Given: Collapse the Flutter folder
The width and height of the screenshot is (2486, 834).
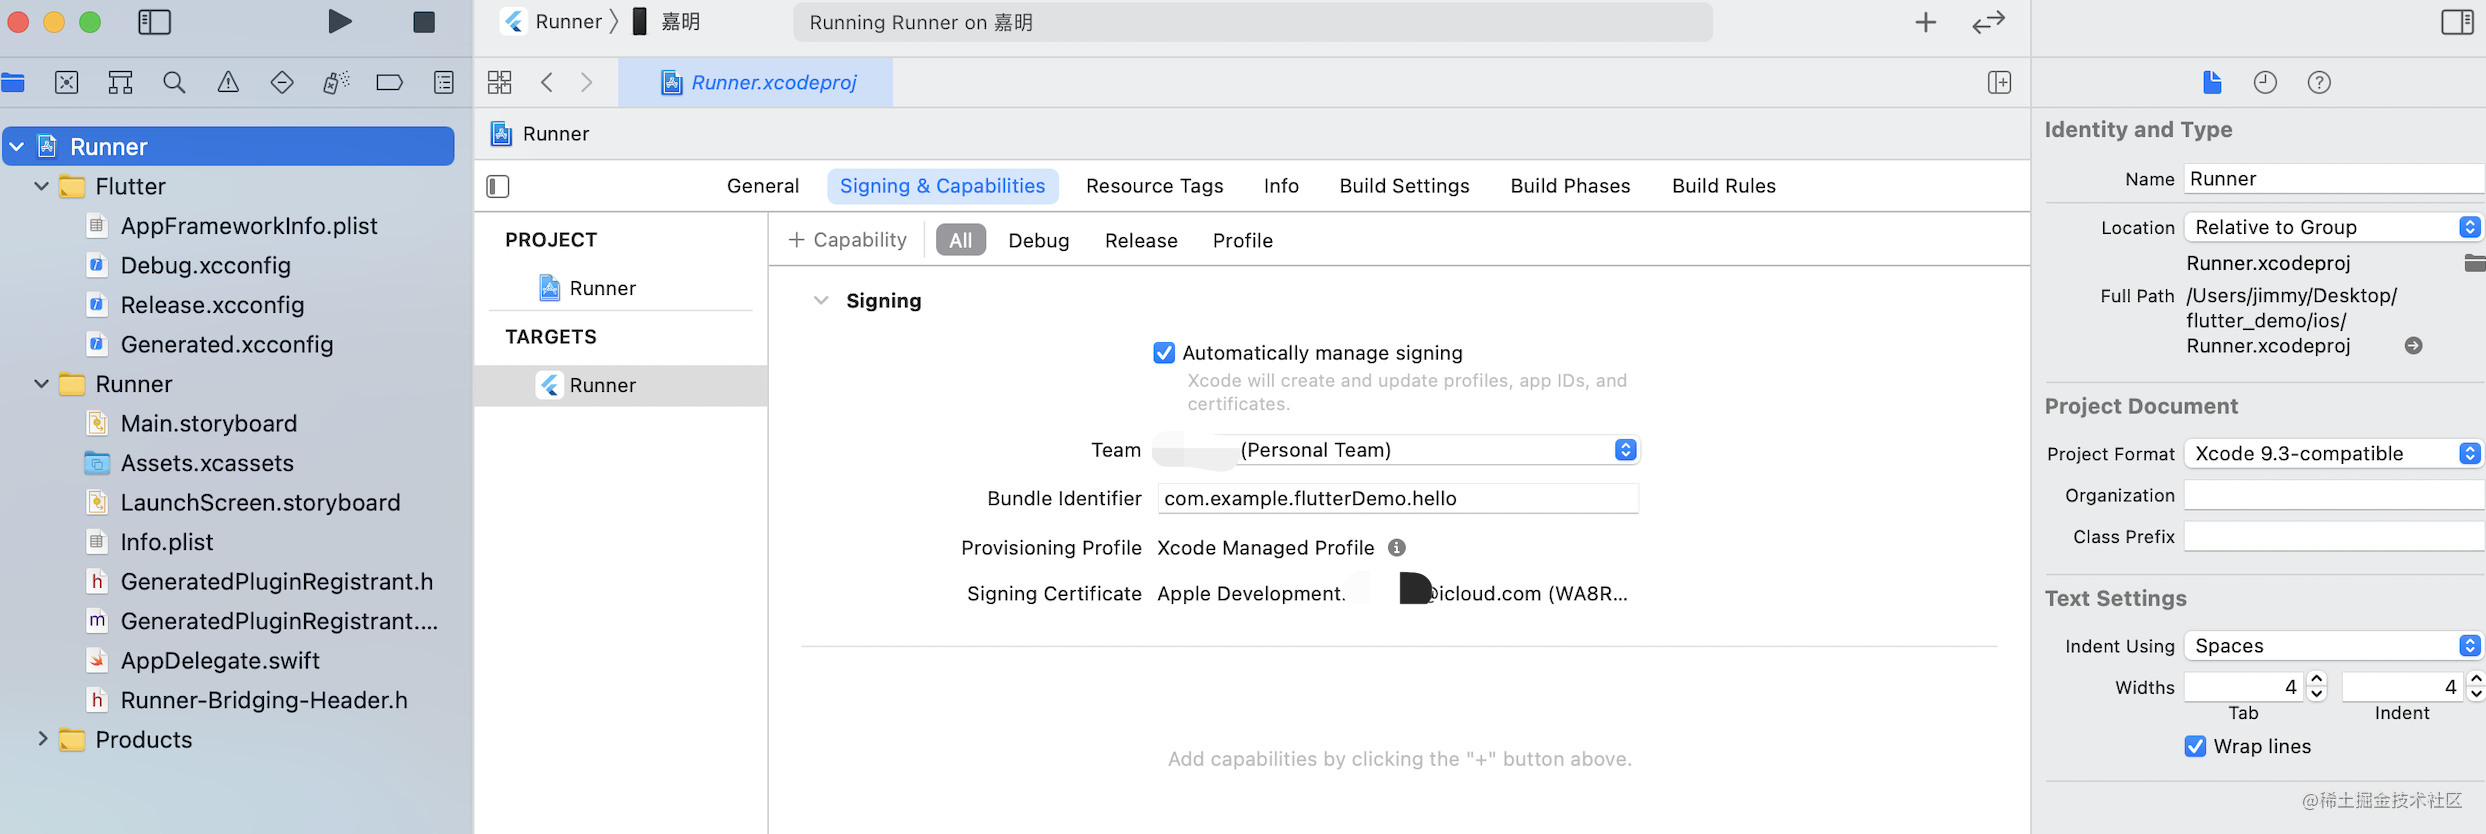Looking at the screenshot, I should pyautogui.click(x=42, y=186).
